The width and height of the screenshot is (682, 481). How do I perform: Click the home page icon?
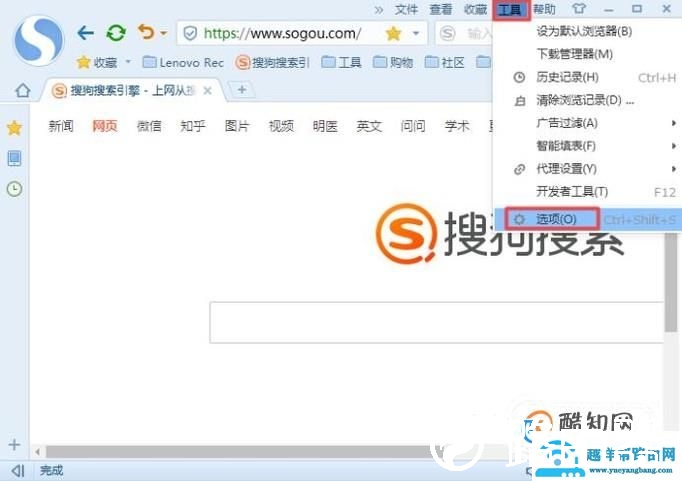coord(23,90)
